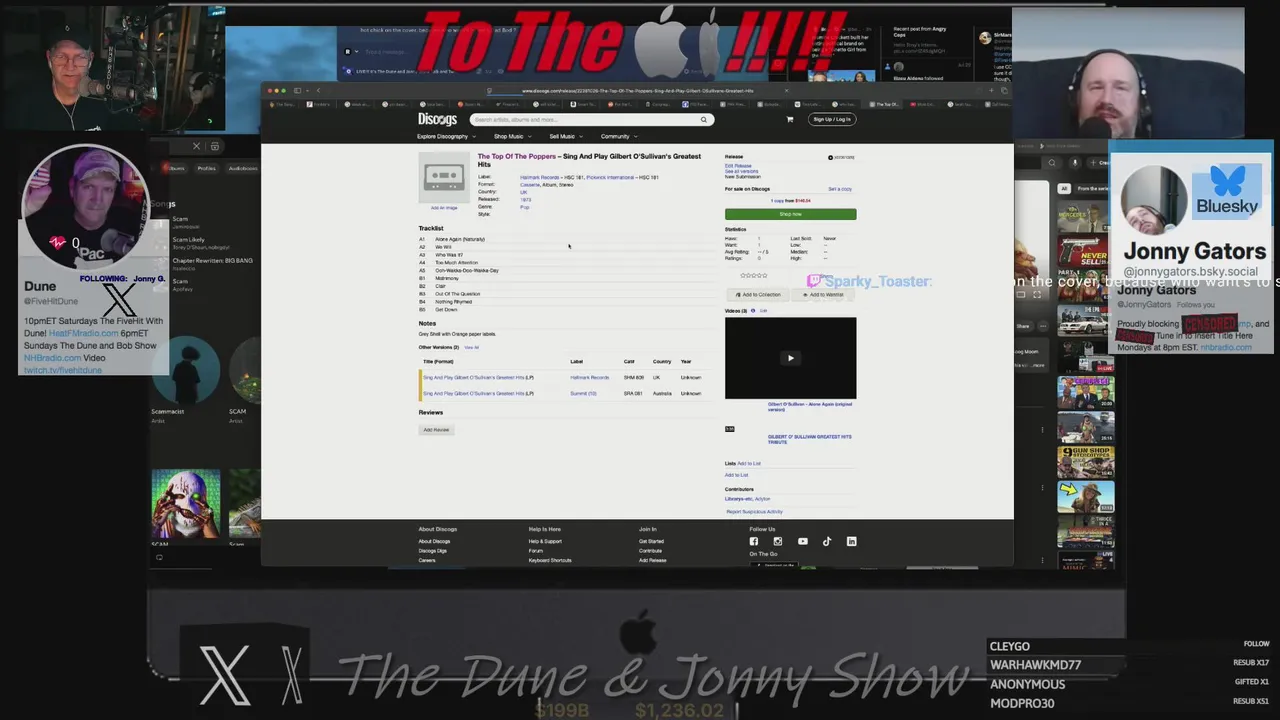Click the Sell a copy link

pyautogui.click(x=840, y=189)
